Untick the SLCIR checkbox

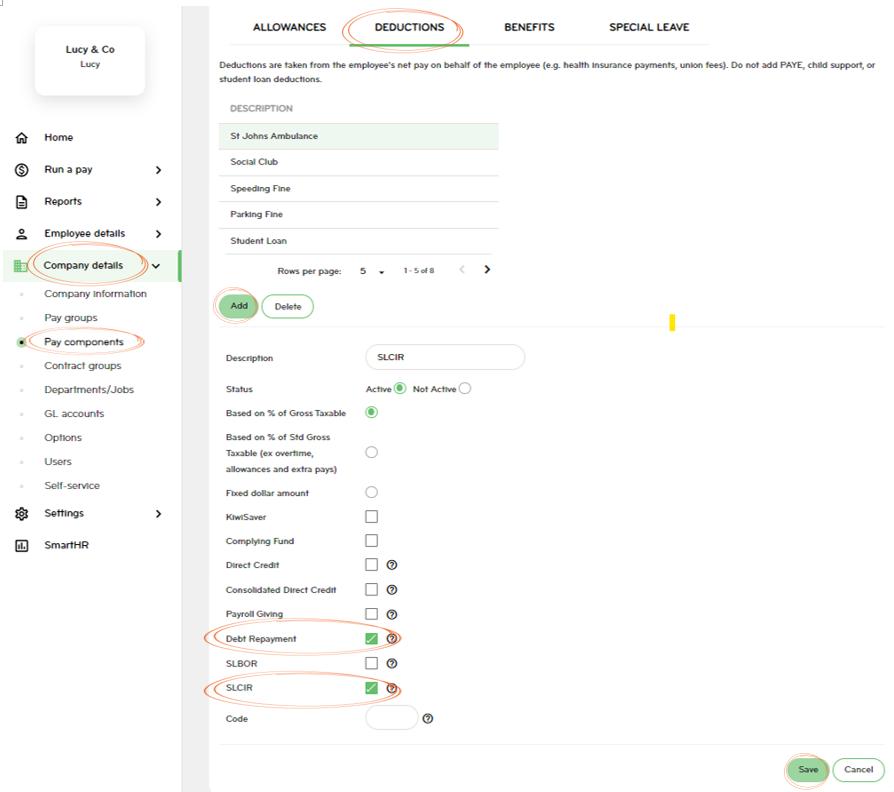pos(371,687)
